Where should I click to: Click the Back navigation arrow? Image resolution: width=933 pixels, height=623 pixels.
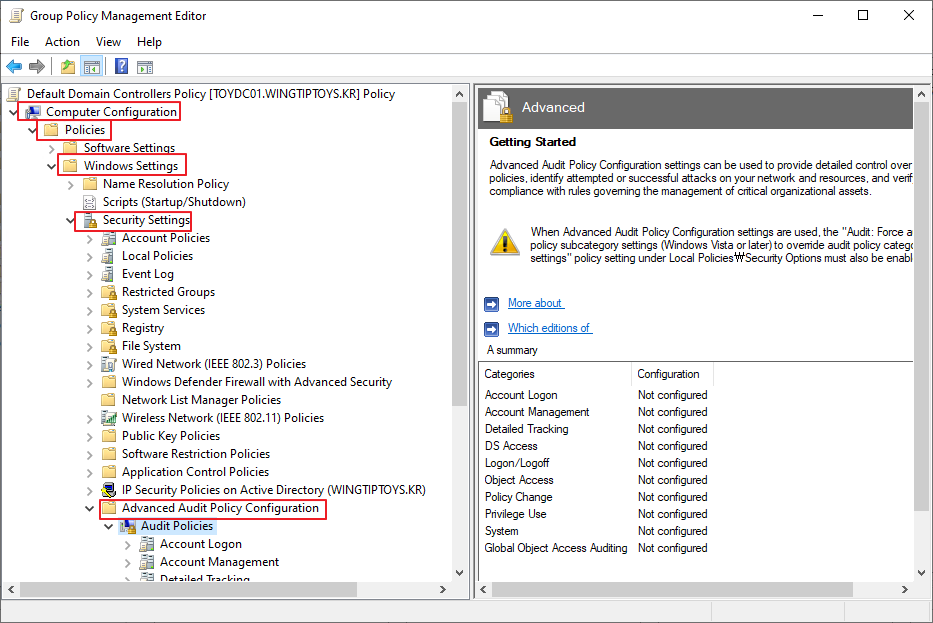[14, 66]
